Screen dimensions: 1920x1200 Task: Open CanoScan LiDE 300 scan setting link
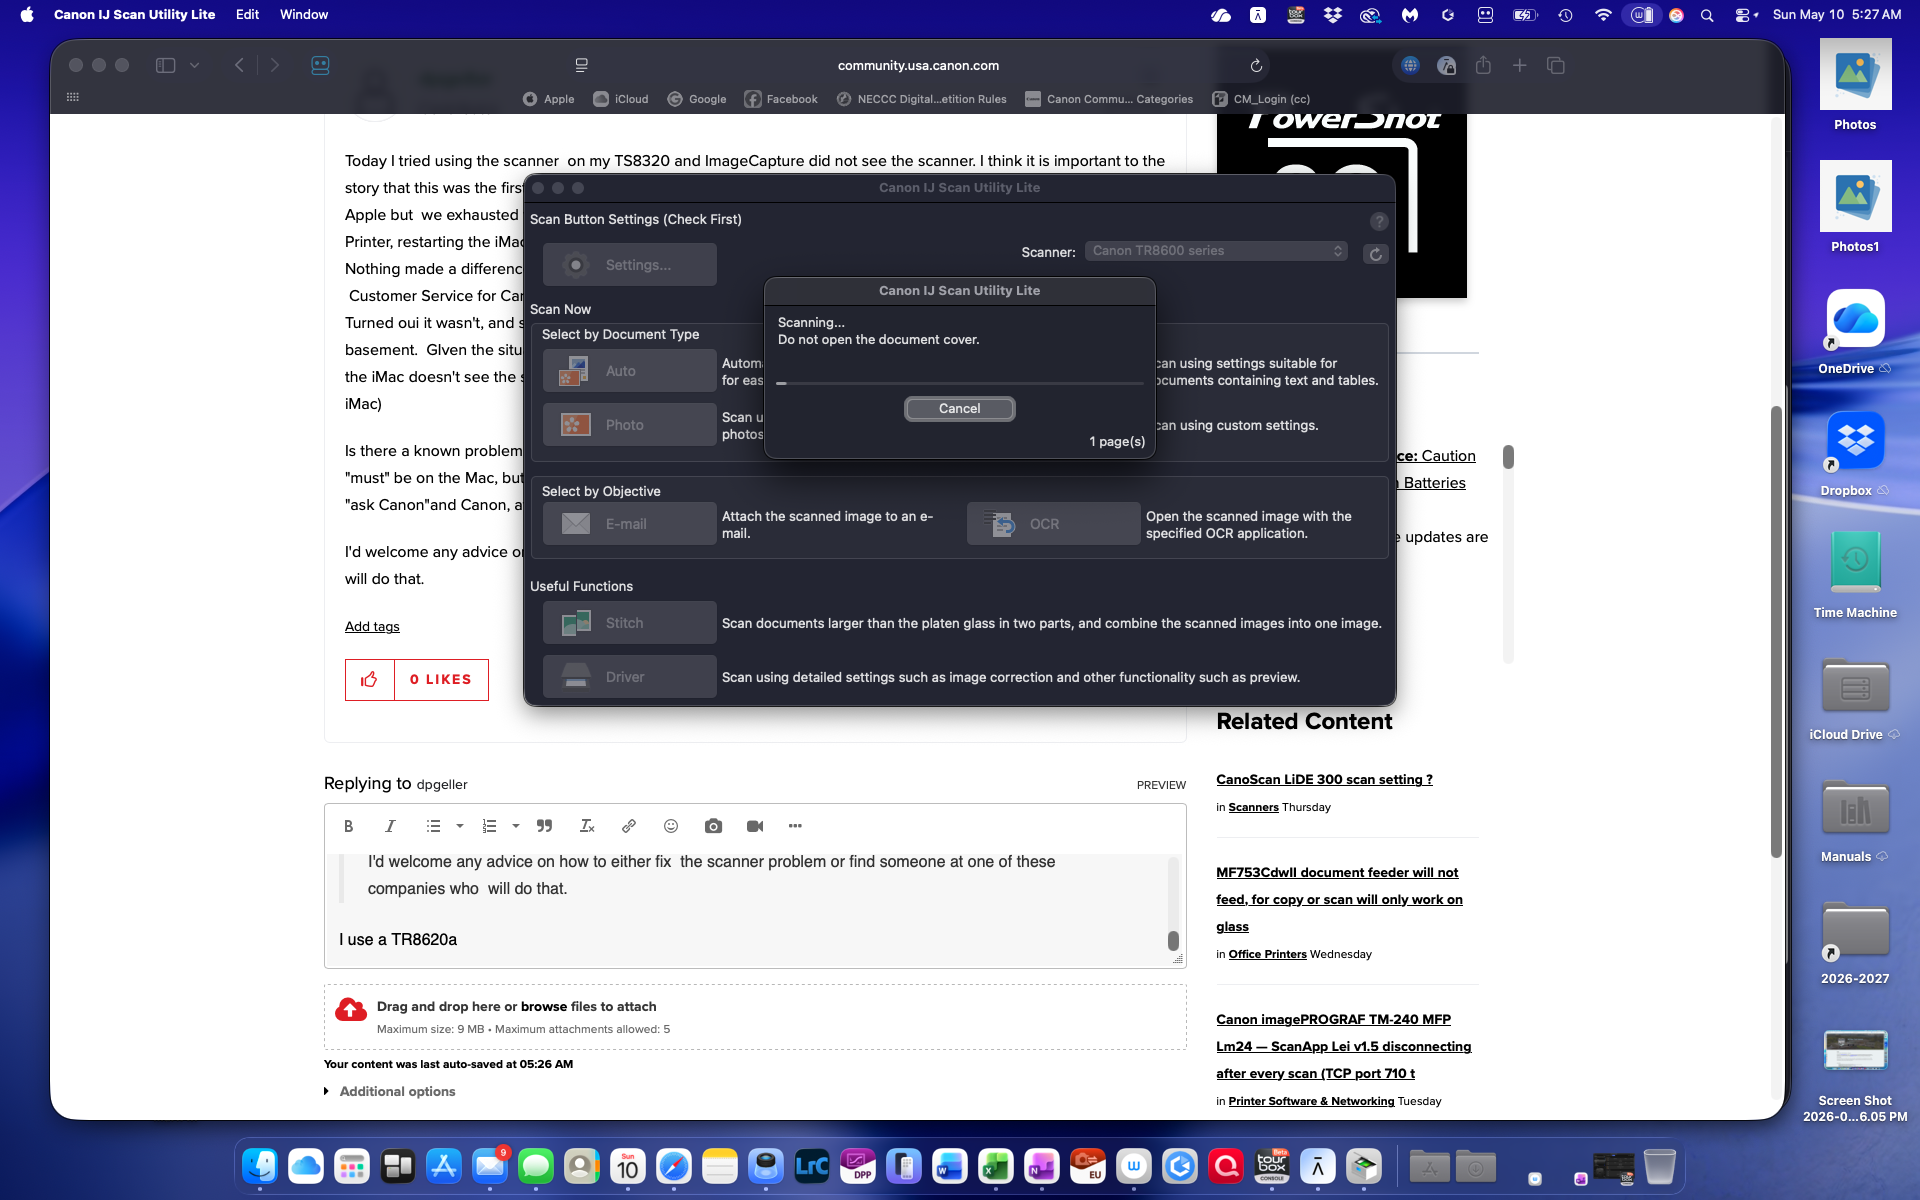[x=1324, y=780]
